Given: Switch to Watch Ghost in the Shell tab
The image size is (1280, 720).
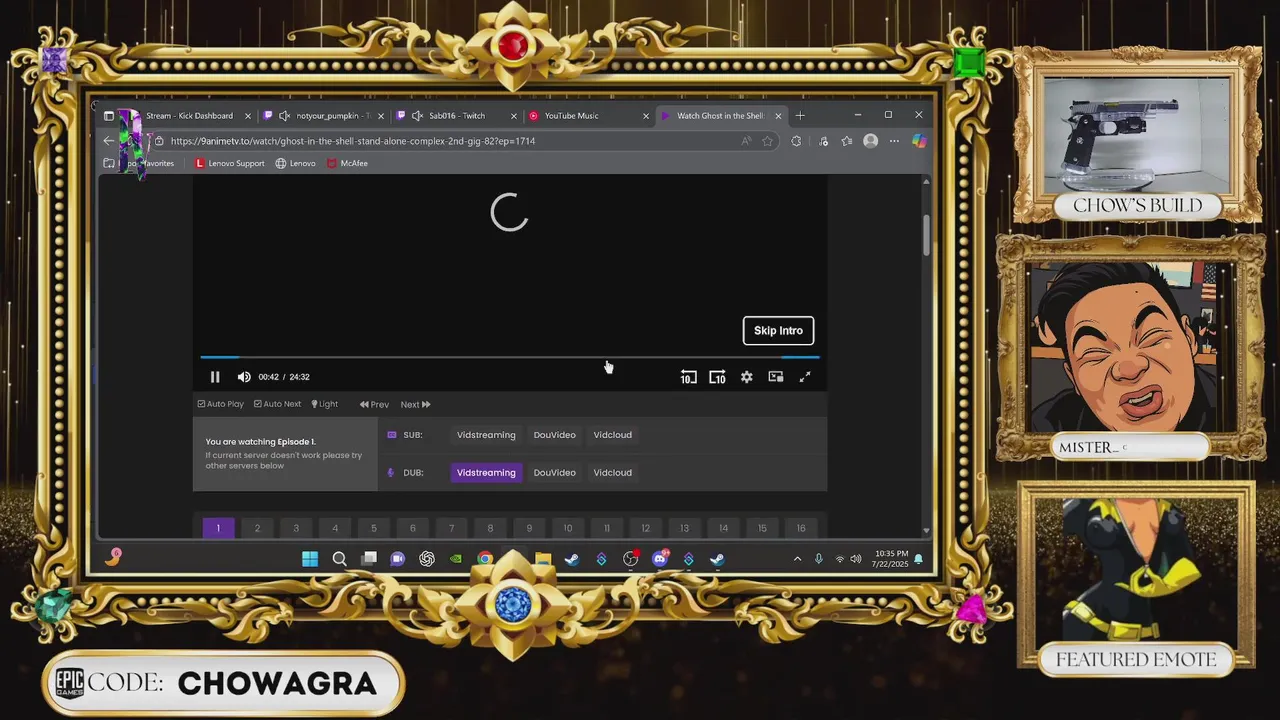Looking at the screenshot, I should coord(720,116).
